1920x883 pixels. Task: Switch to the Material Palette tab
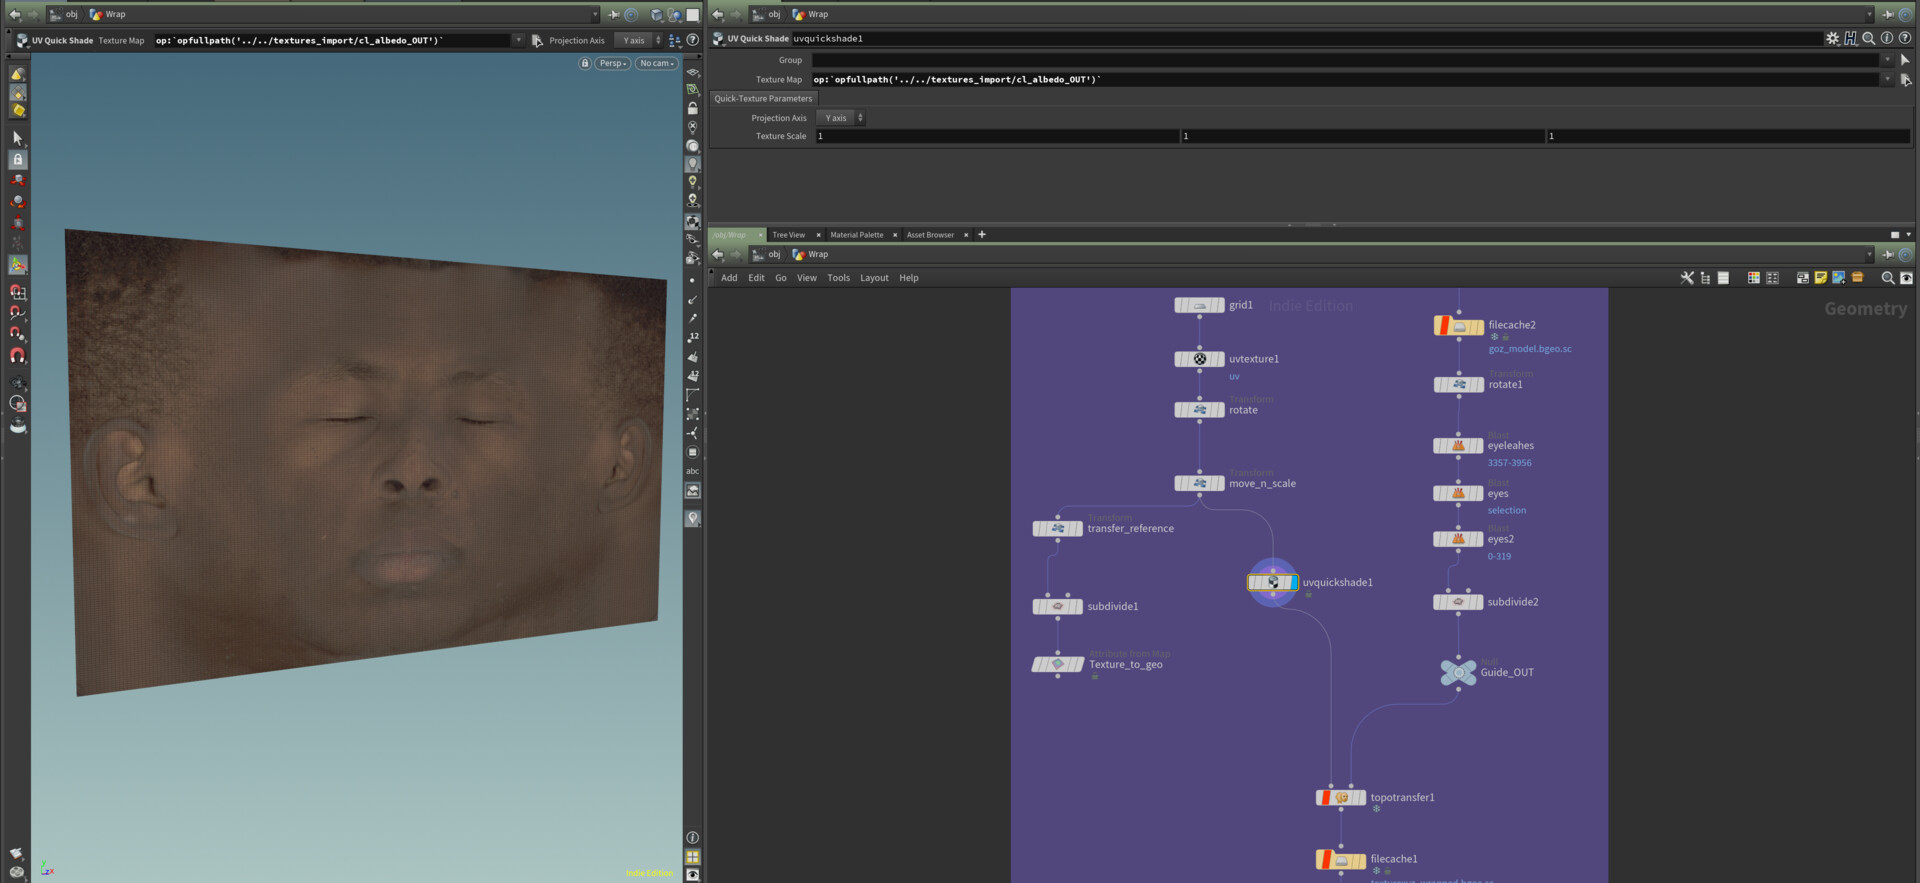click(x=856, y=235)
